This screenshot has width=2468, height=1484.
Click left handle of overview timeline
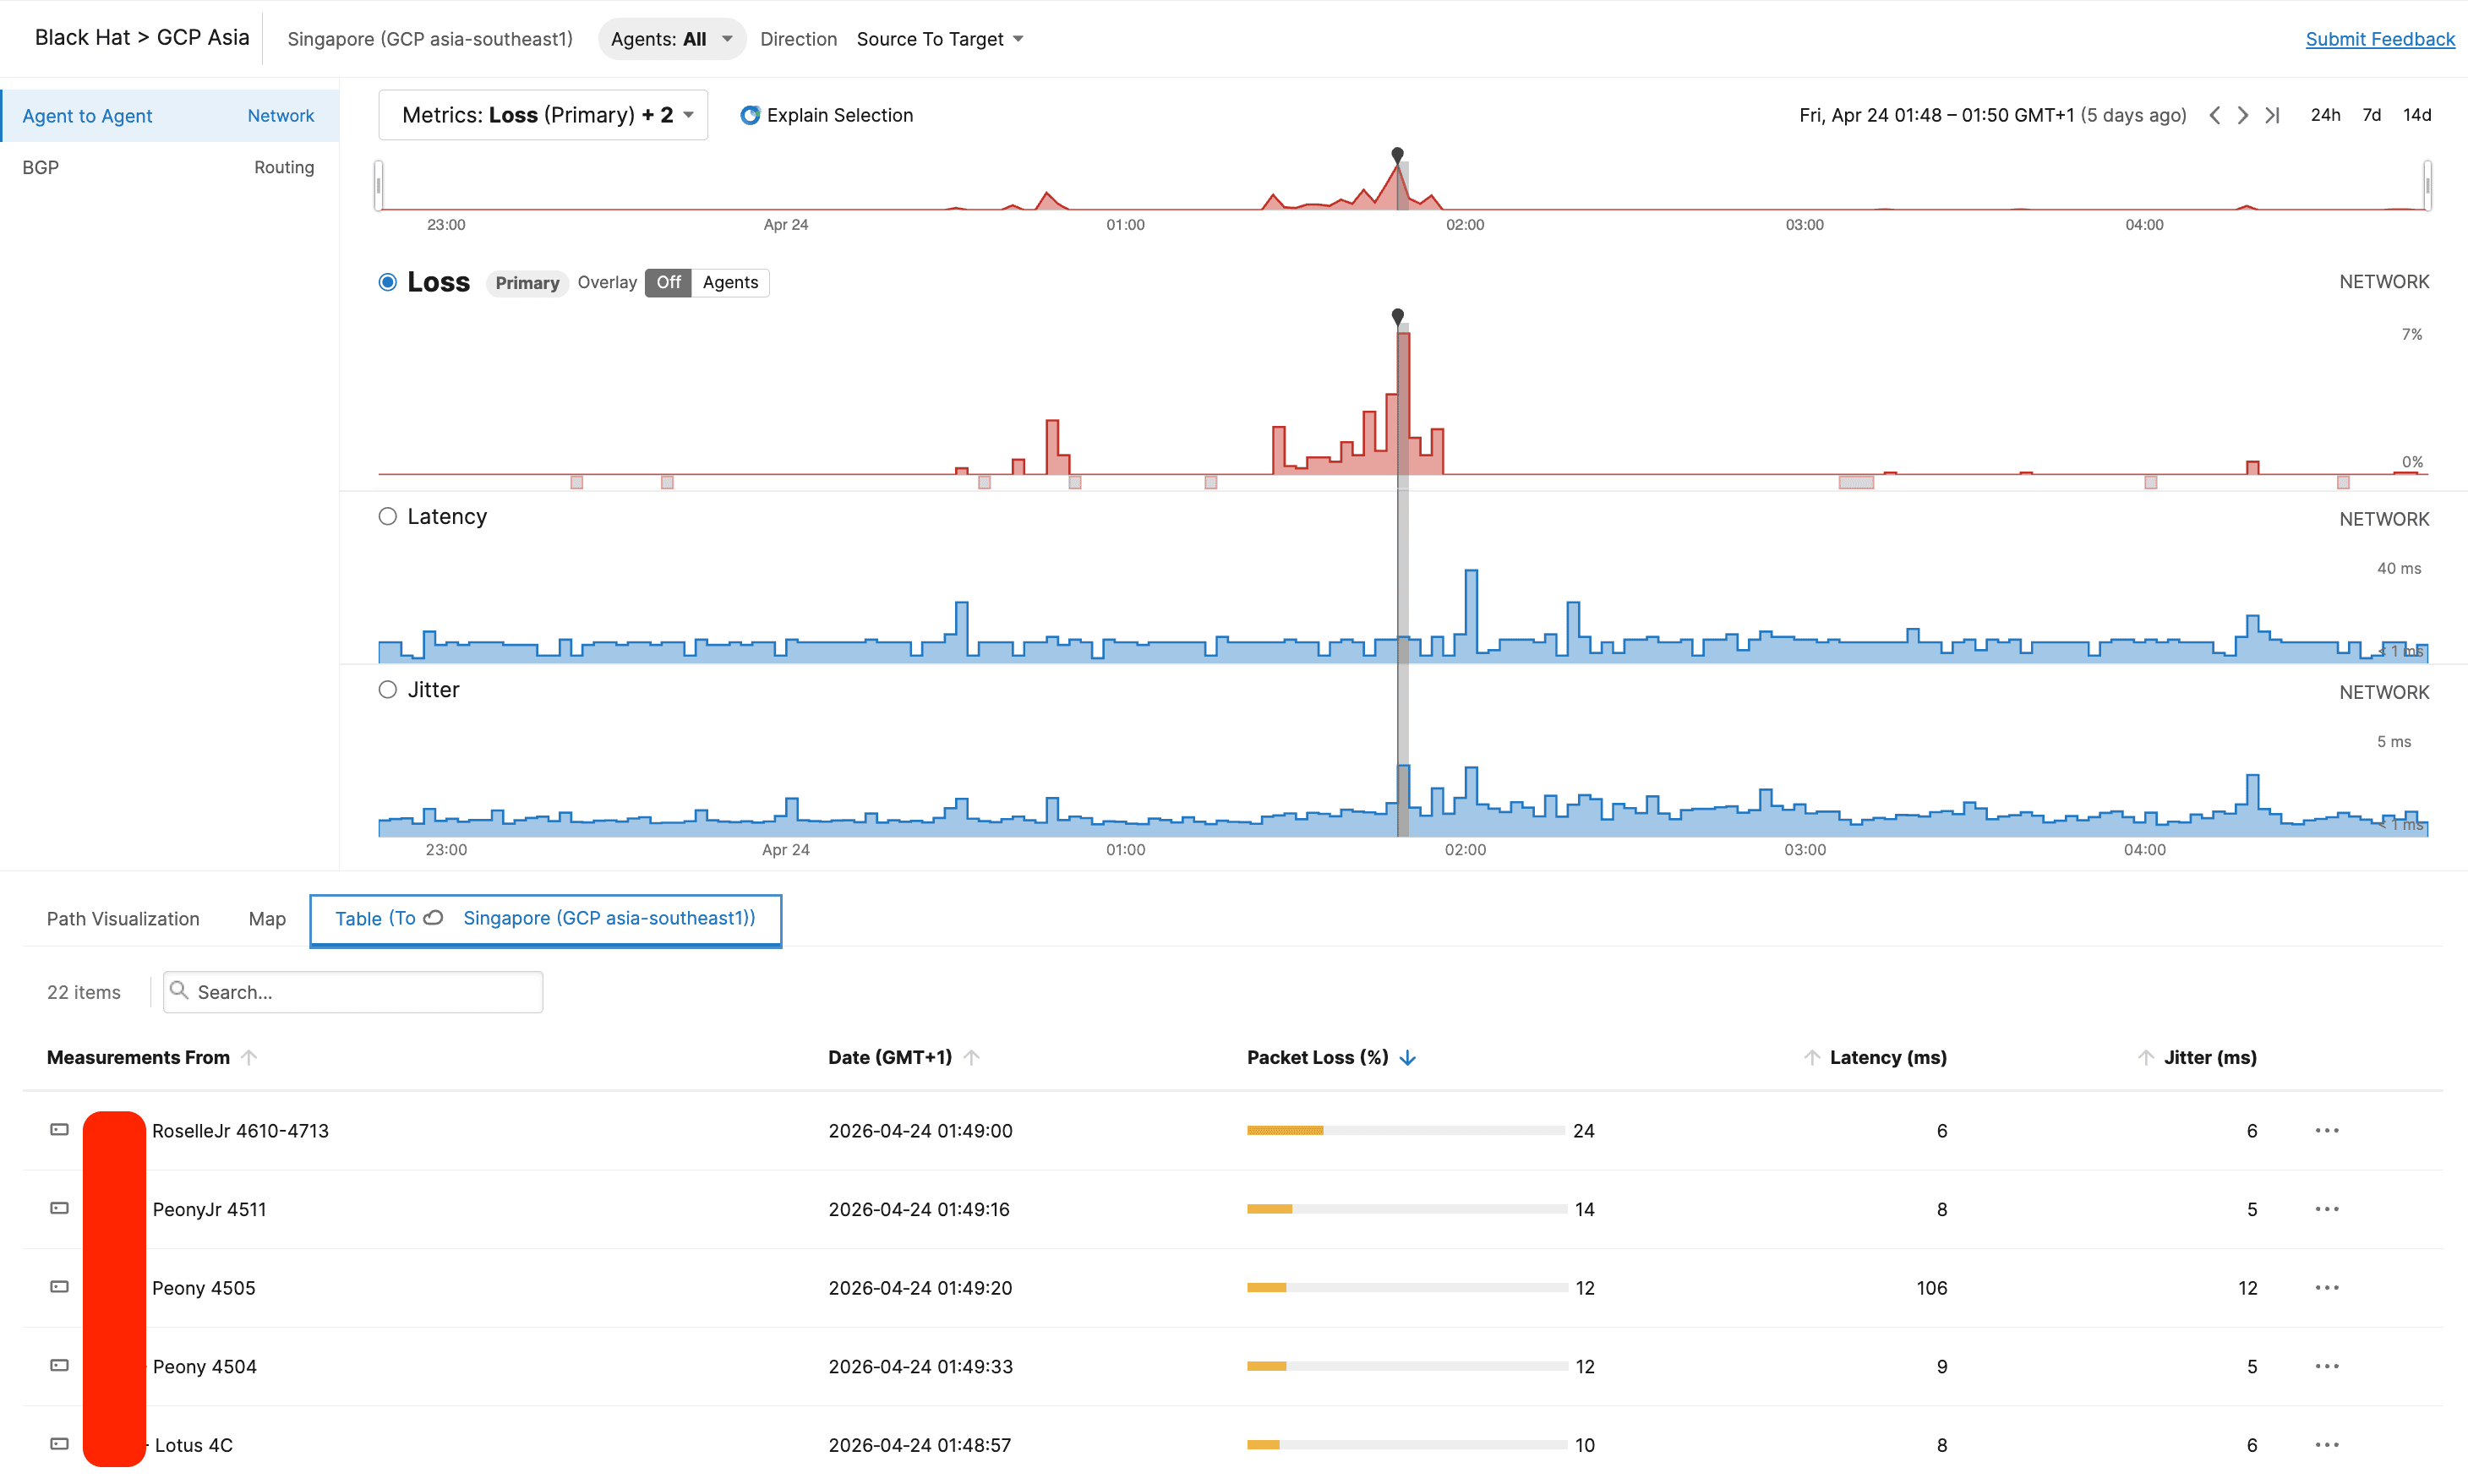(x=379, y=185)
